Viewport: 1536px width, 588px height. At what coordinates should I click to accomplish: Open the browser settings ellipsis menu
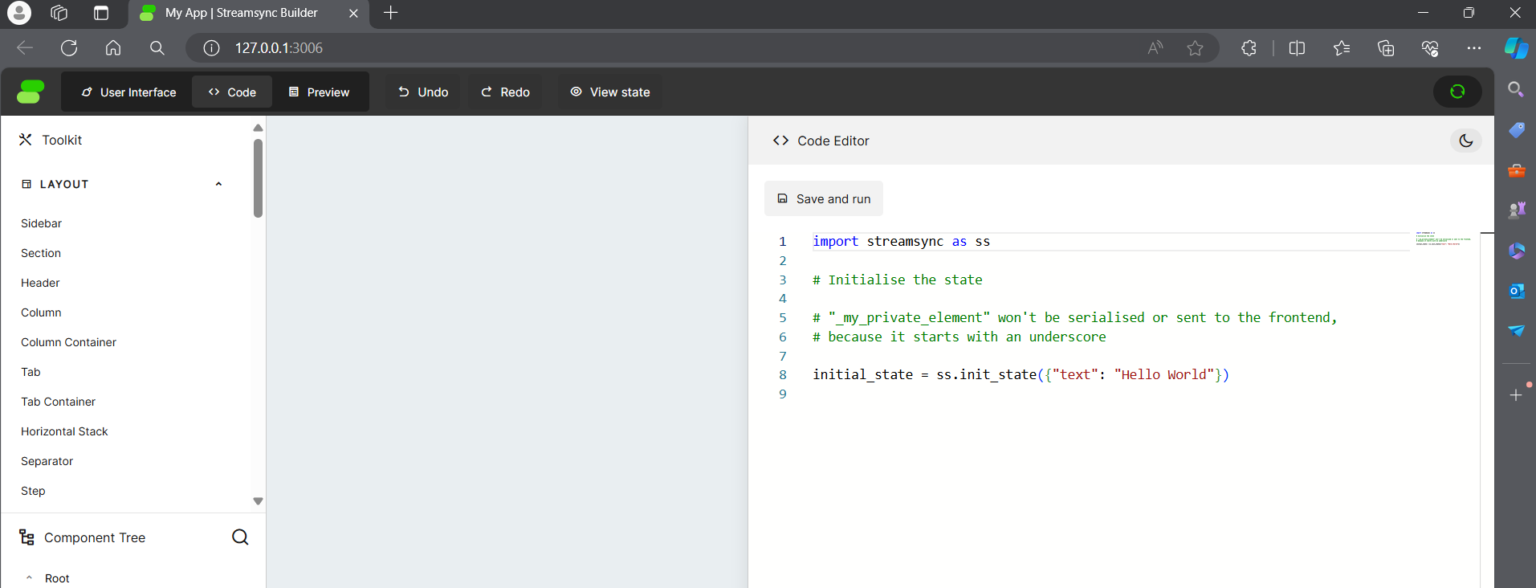point(1474,47)
